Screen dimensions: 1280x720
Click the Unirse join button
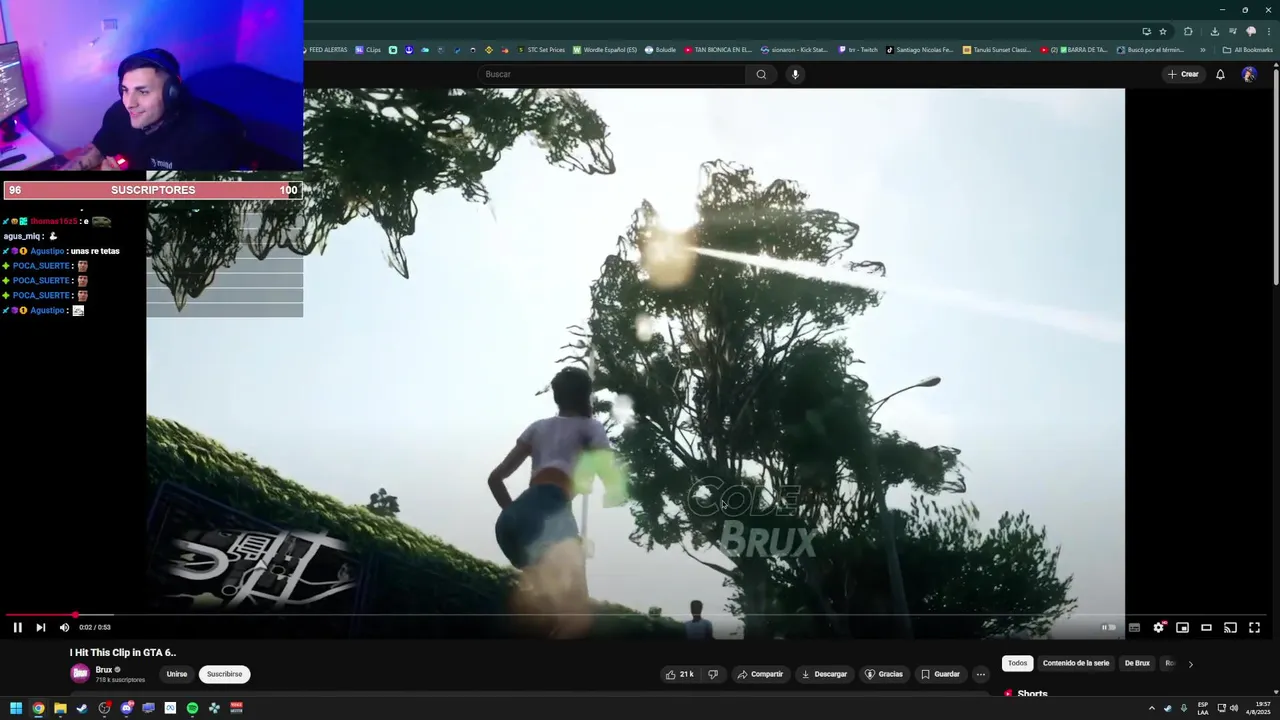(x=177, y=674)
